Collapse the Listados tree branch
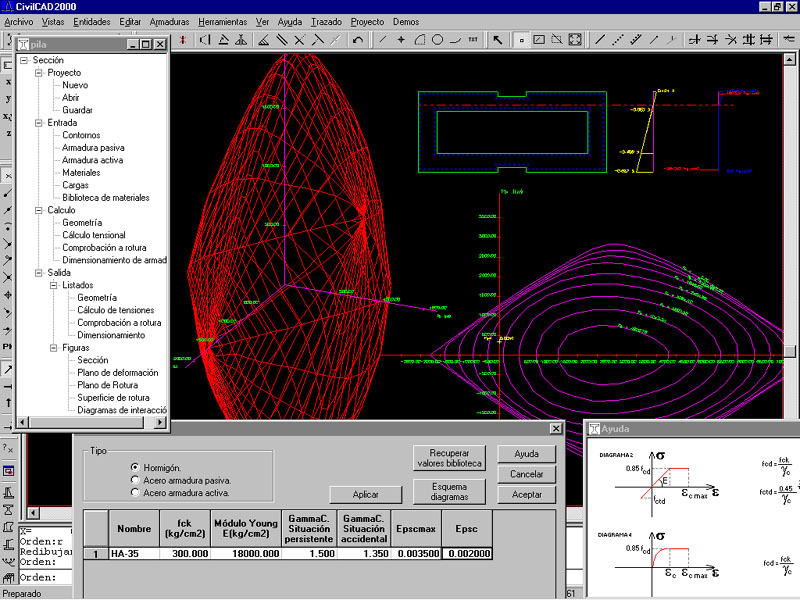Viewport: 800px width, 600px height. click(x=53, y=285)
